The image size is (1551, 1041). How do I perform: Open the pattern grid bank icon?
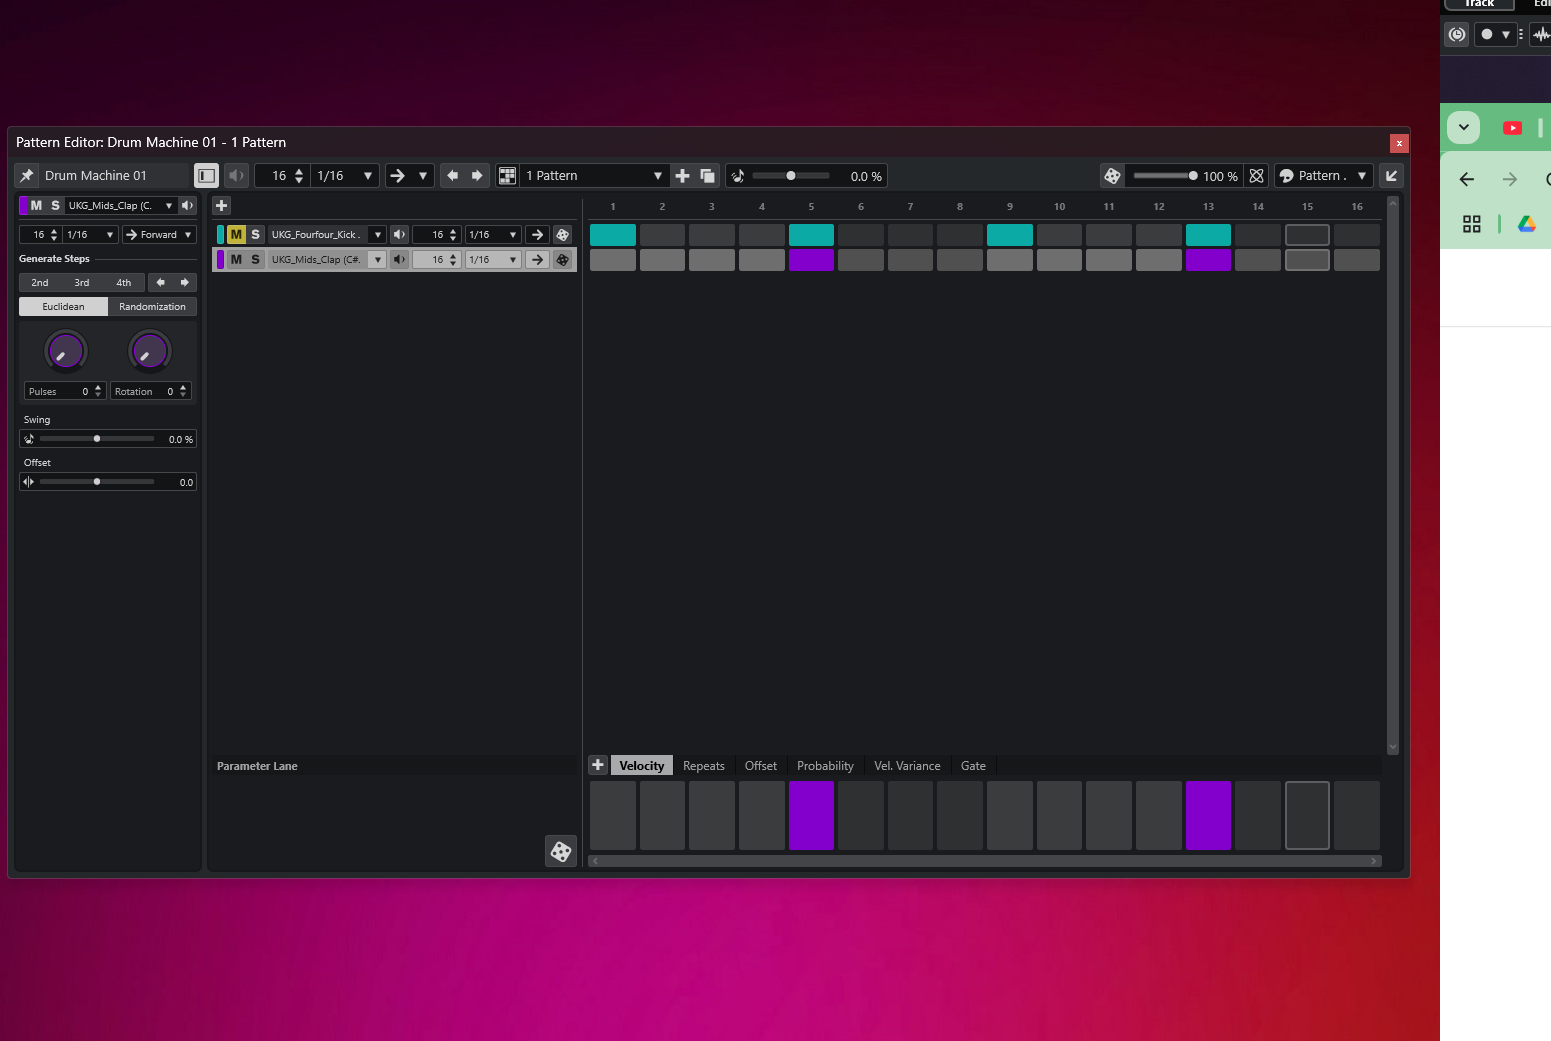[x=507, y=176]
